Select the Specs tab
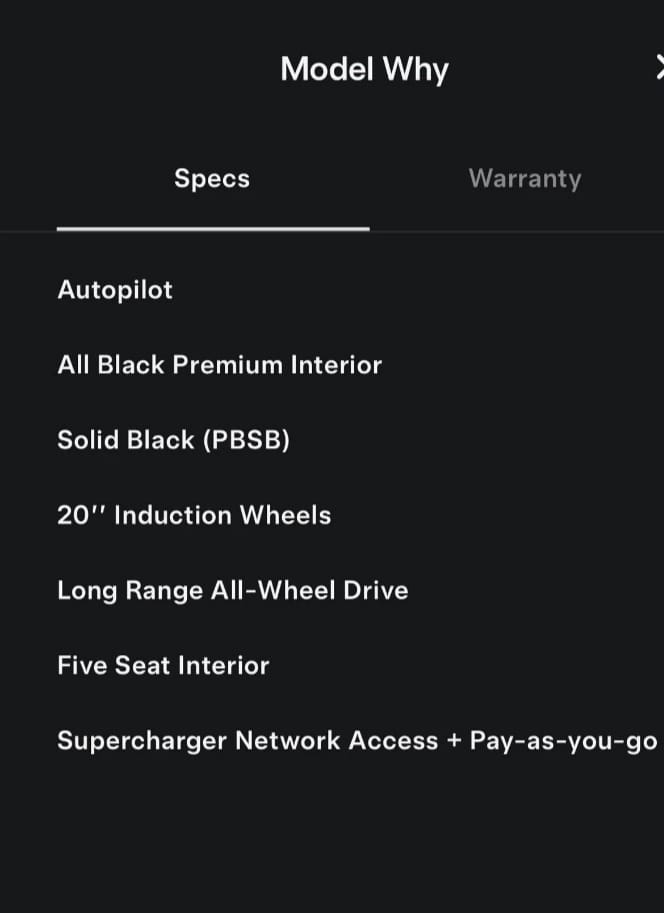 click(x=212, y=179)
